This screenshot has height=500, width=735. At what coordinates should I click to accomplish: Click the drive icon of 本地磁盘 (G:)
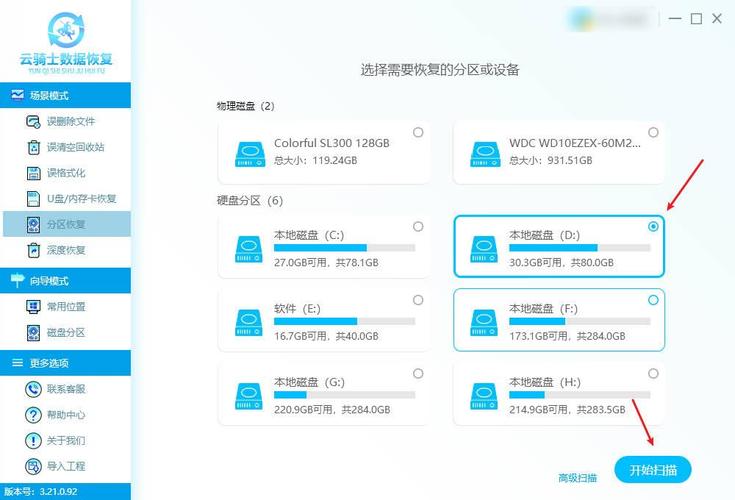point(249,396)
